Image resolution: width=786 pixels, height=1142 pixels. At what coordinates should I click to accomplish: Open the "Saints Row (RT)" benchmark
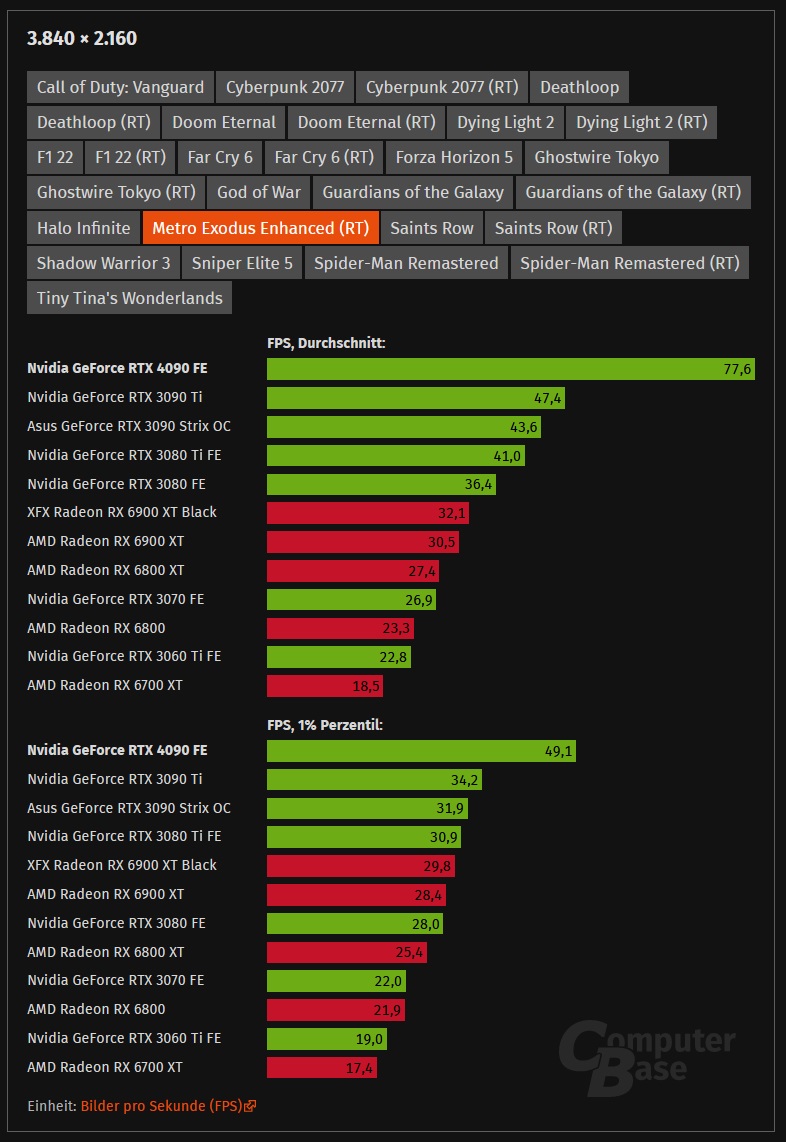point(552,227)
